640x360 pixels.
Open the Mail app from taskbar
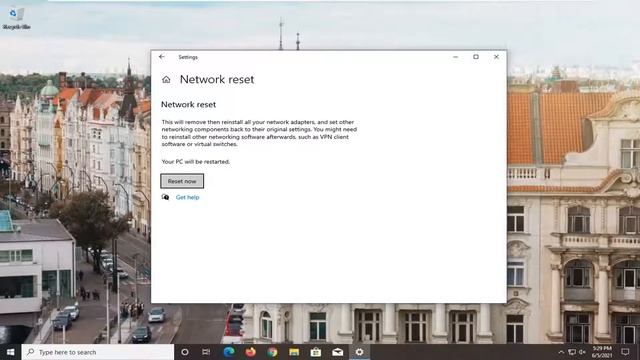[338, 352]
